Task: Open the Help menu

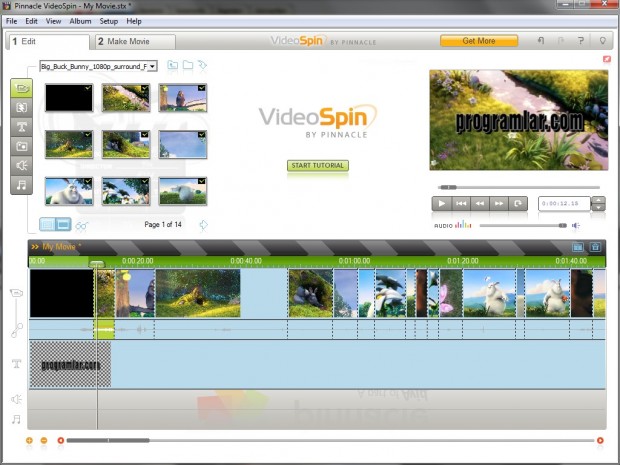Action: coord(134,21)
